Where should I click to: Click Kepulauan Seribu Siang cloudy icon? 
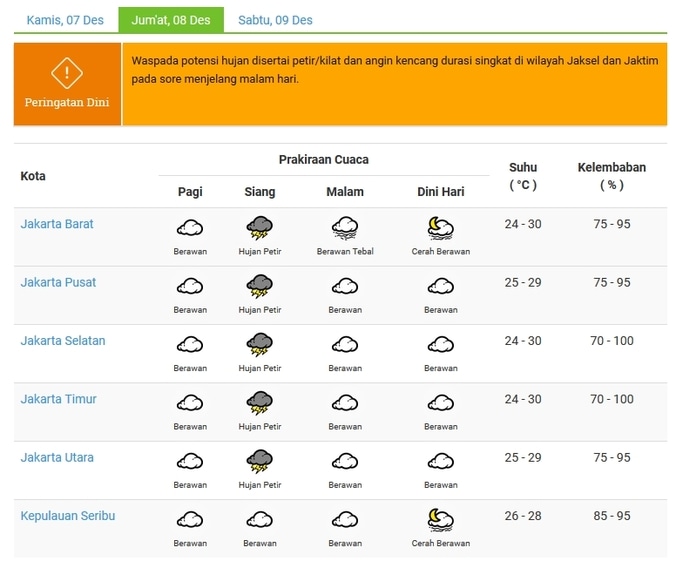click(x=260, y=520)
